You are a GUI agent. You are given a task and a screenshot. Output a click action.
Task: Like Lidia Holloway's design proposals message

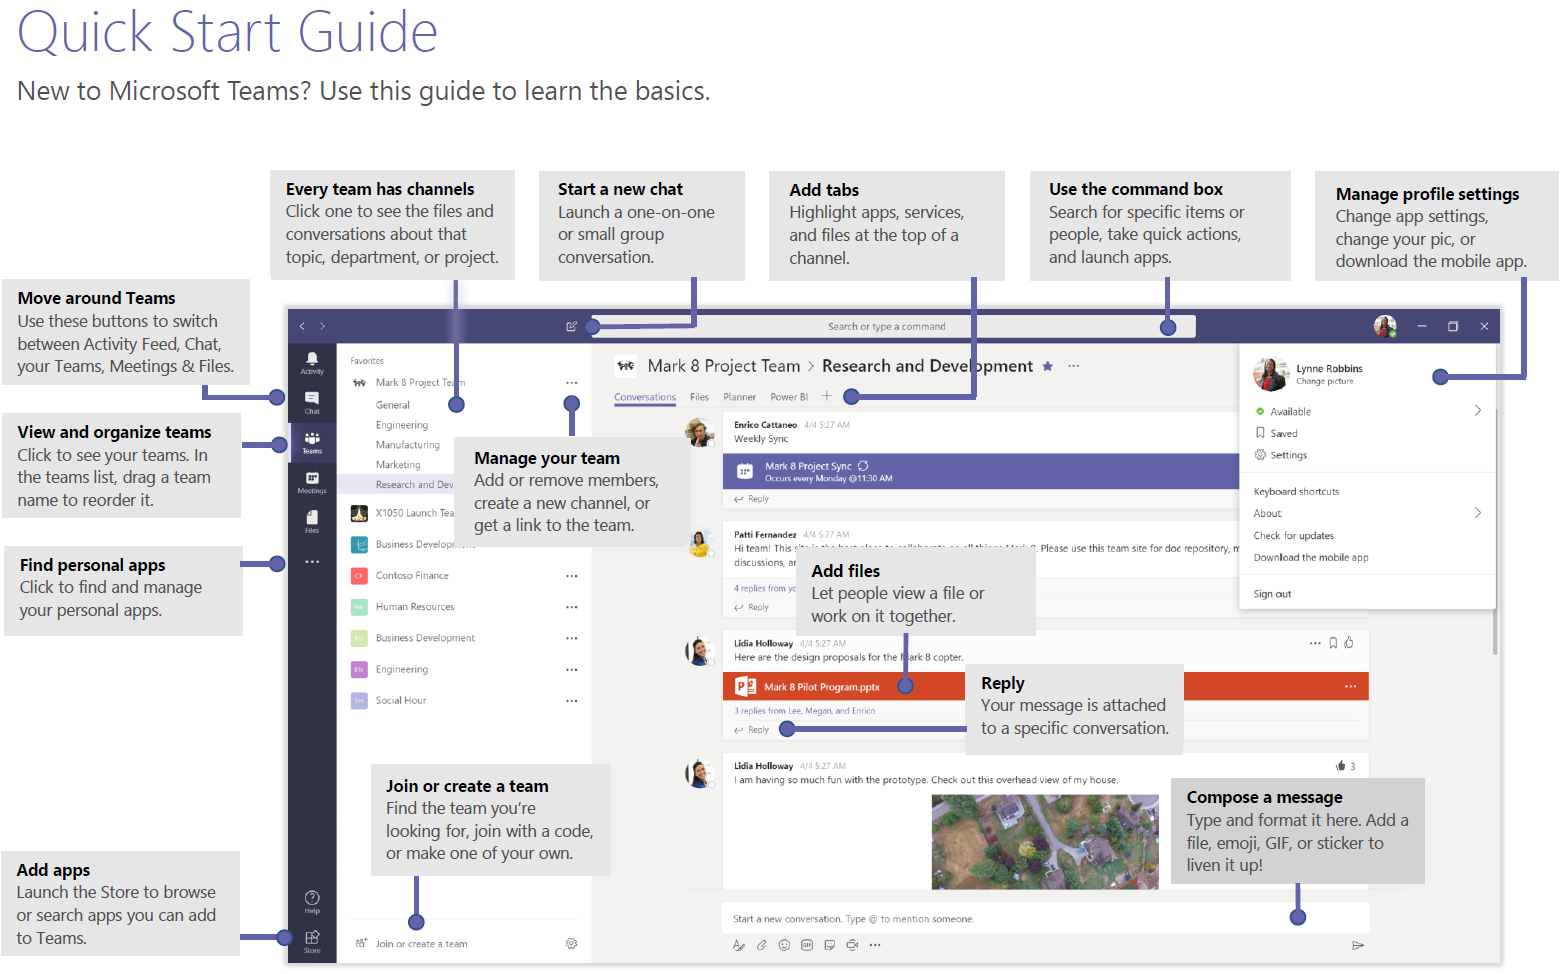[1349, 643]
